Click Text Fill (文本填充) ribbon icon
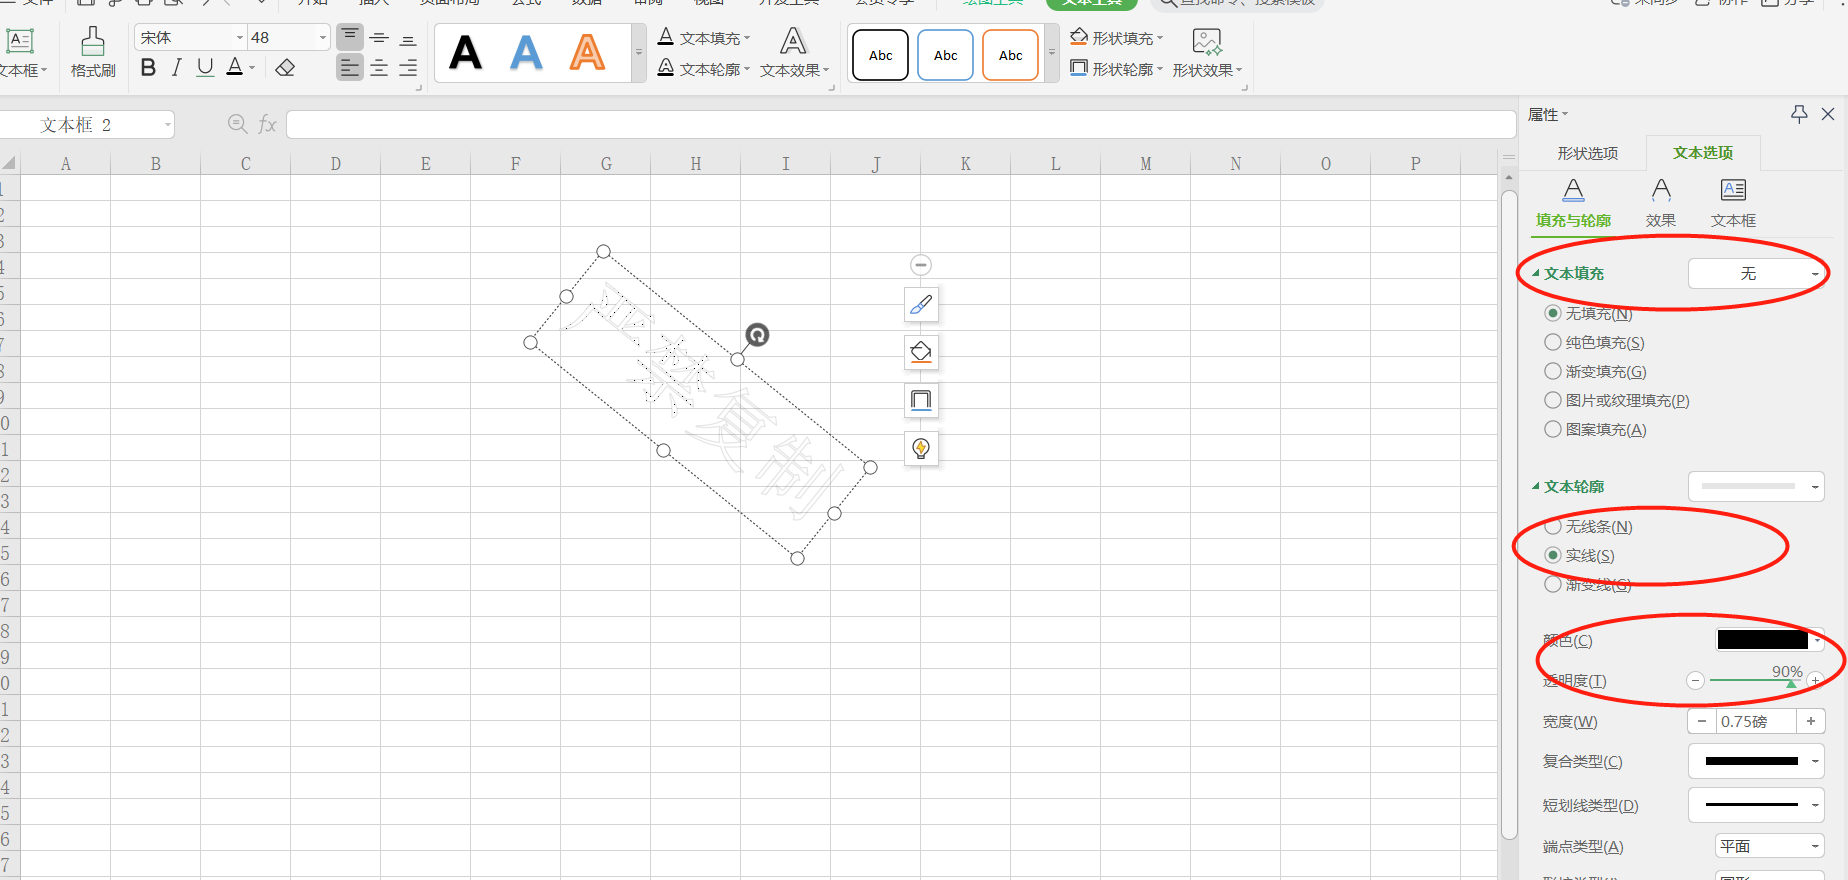Image resolution: width=1848 pixels, height=880 pixels. click(x=666, y=37)
